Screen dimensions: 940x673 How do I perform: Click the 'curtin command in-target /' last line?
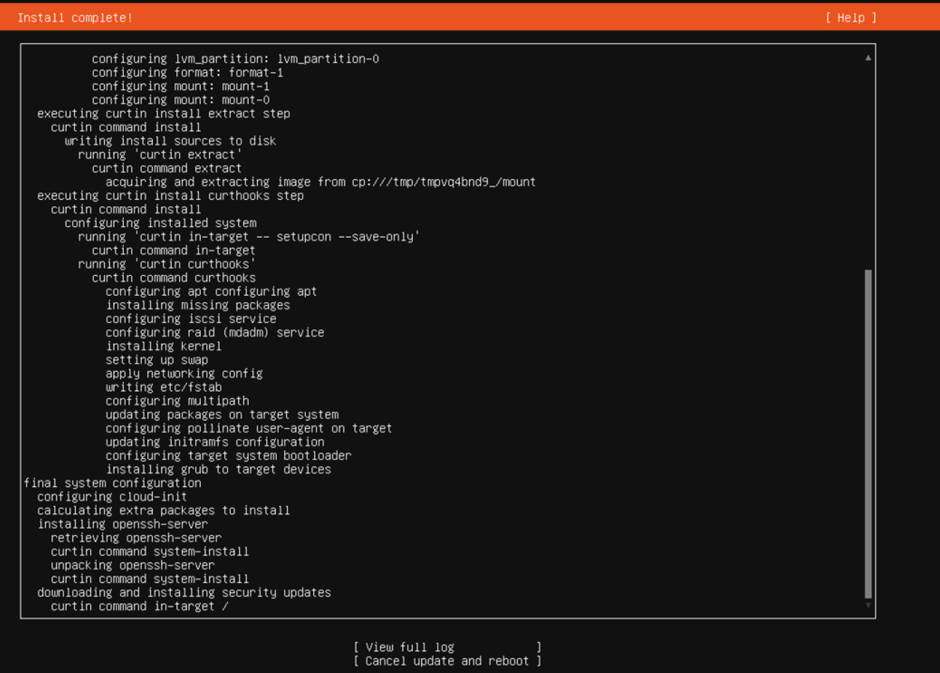pos(139,606)
